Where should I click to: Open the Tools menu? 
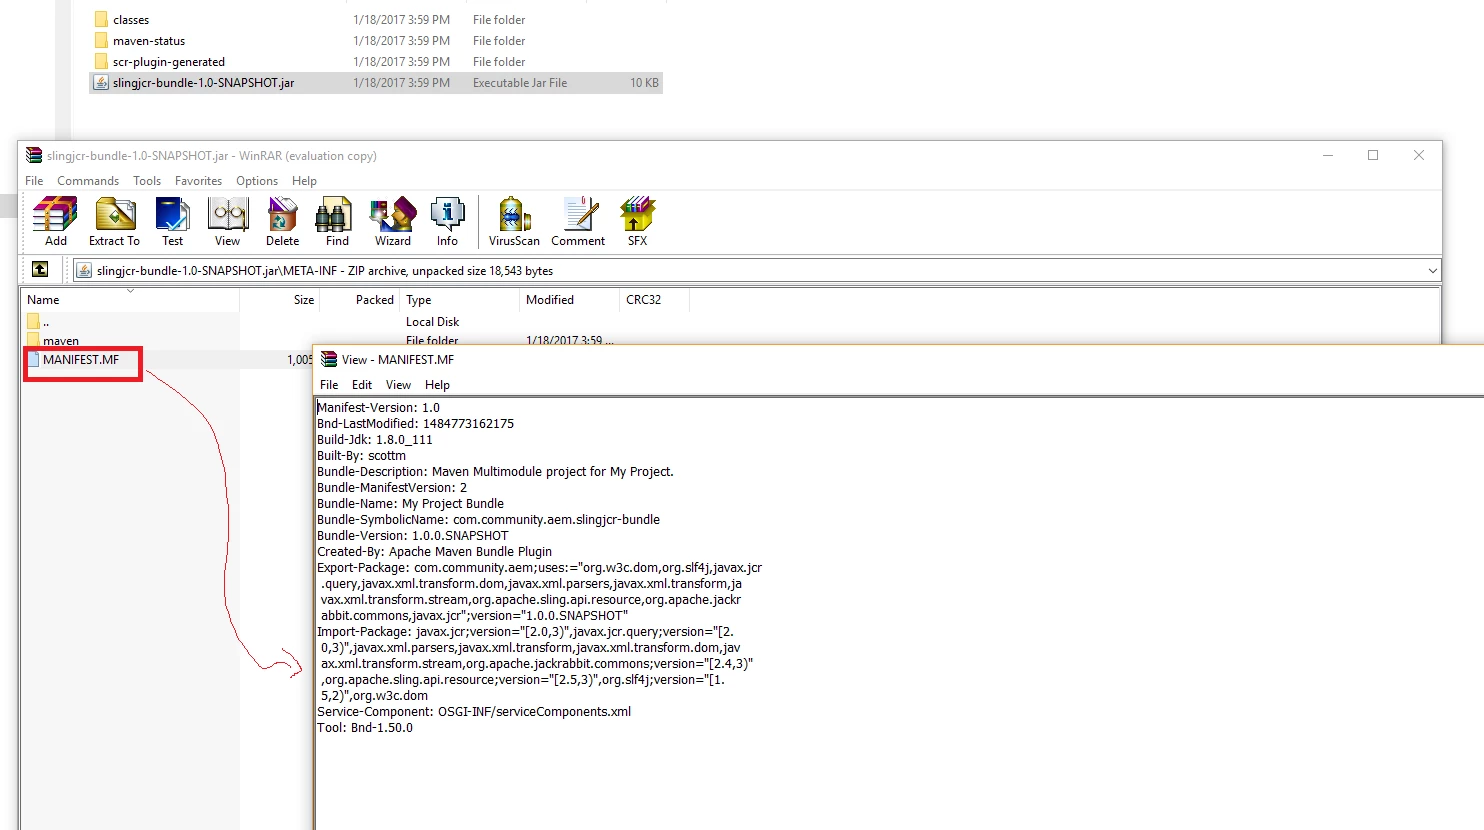[x=147, y=181]
